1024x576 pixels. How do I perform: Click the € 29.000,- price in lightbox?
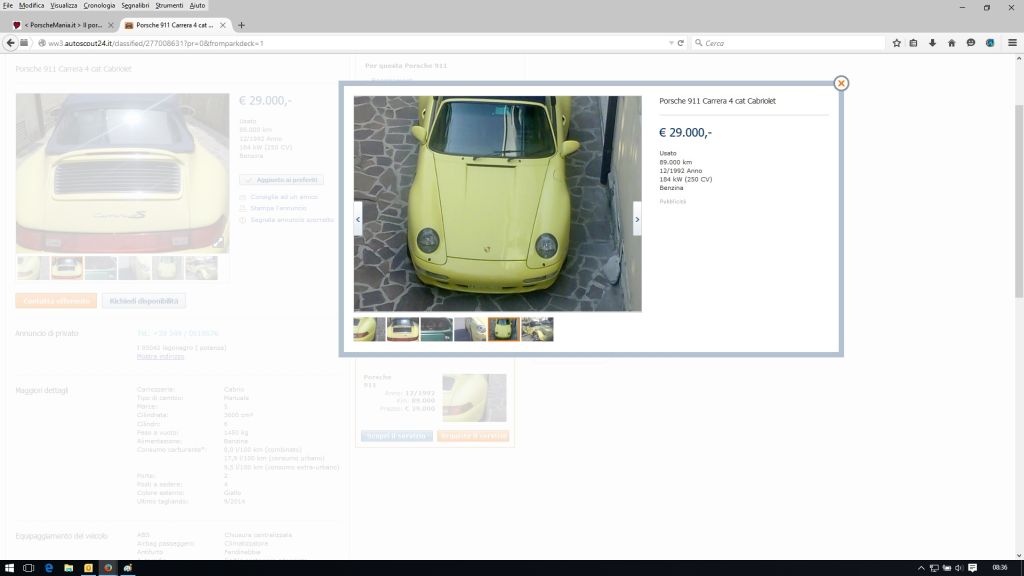[x=685, y=133]
